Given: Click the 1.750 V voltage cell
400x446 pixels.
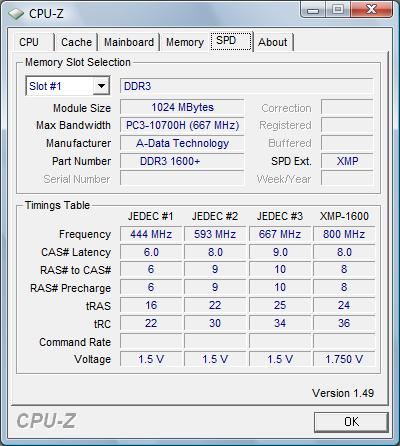Looking at the screenshot, I should (344, 359).
